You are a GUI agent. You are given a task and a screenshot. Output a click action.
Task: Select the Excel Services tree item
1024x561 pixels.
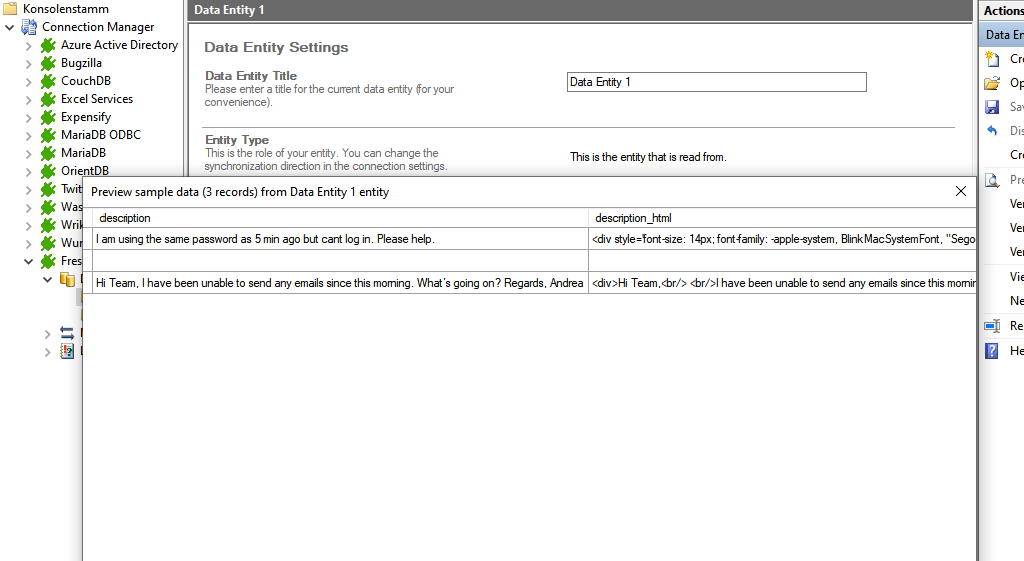click(97, 99)
